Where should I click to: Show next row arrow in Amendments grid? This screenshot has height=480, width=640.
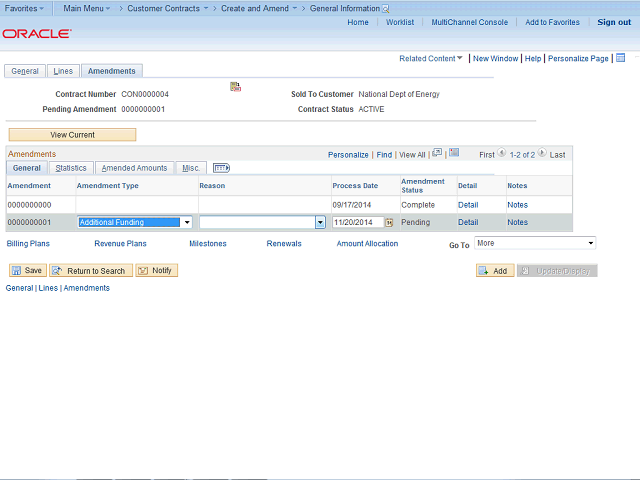pyautogui.click(x=542, y=153)
